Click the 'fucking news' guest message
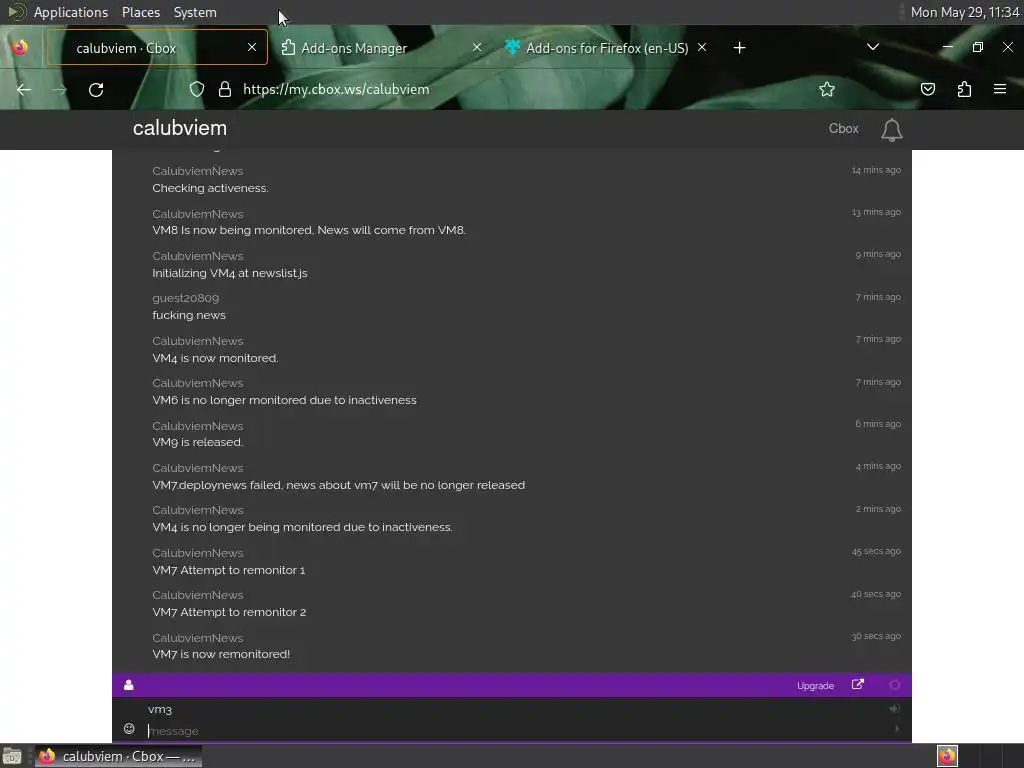Screen dimensions: 1024x768 click(x=189, y=315)
